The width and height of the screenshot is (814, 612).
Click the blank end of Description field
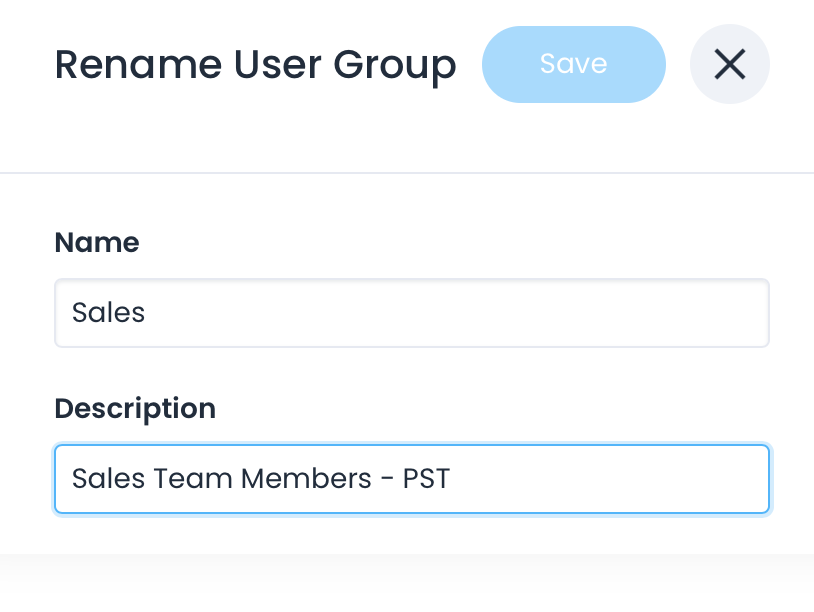[x=610, y=479]
